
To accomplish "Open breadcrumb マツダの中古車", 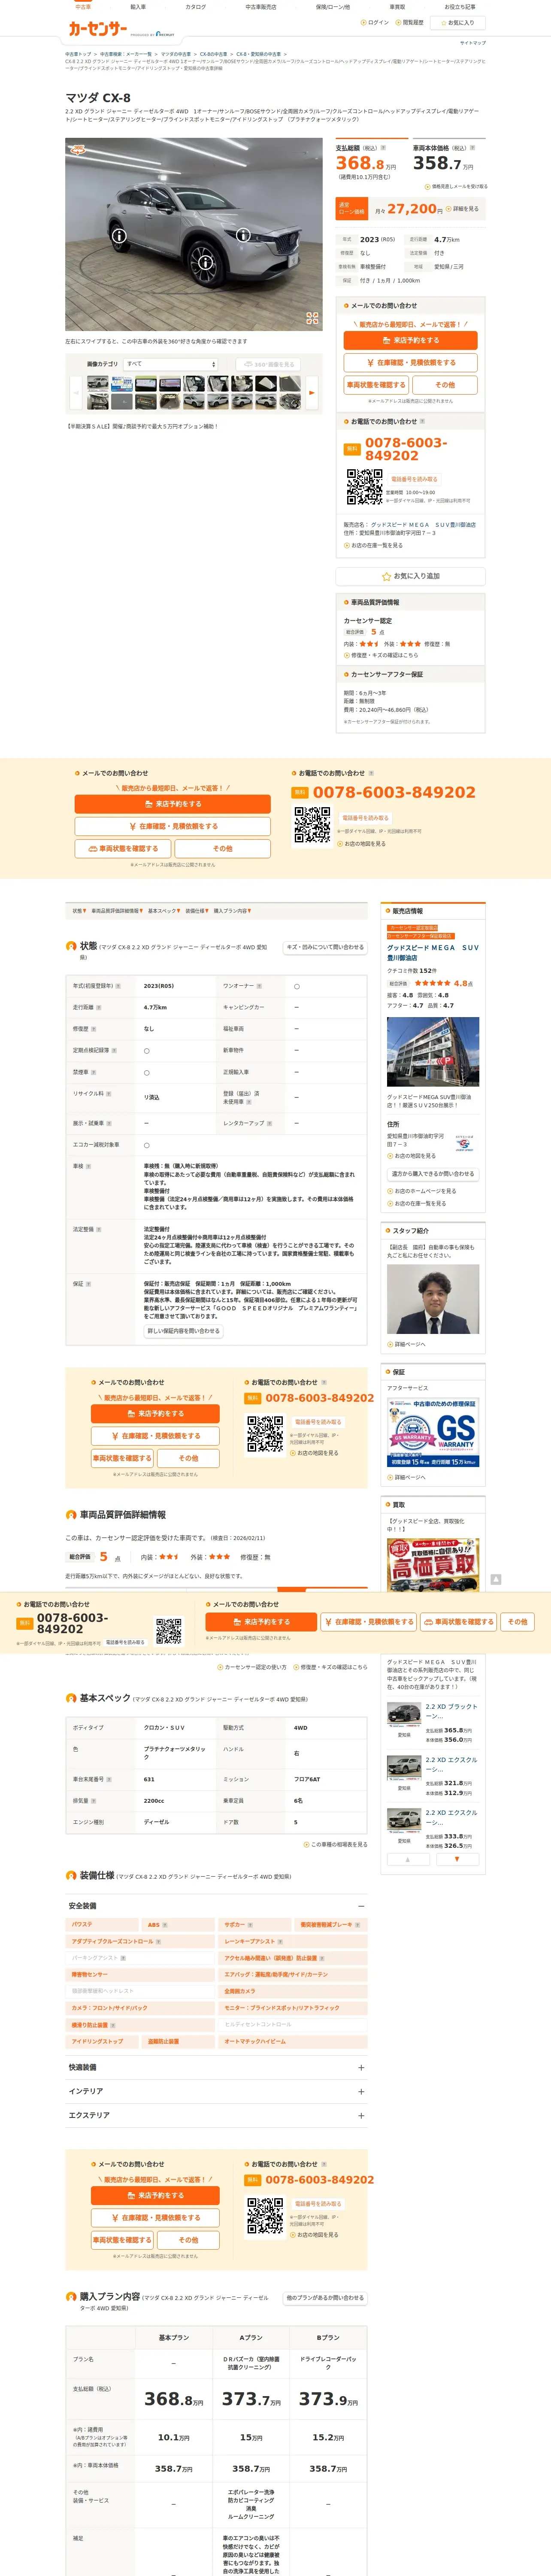I will pos(175,54).
